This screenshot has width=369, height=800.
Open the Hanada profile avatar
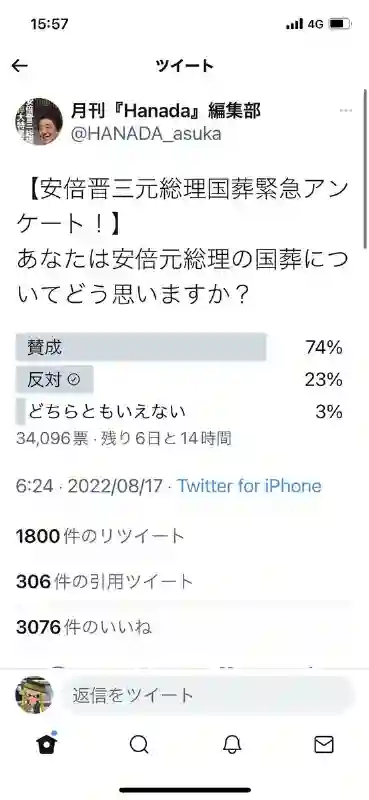click(x=39, y=121)
